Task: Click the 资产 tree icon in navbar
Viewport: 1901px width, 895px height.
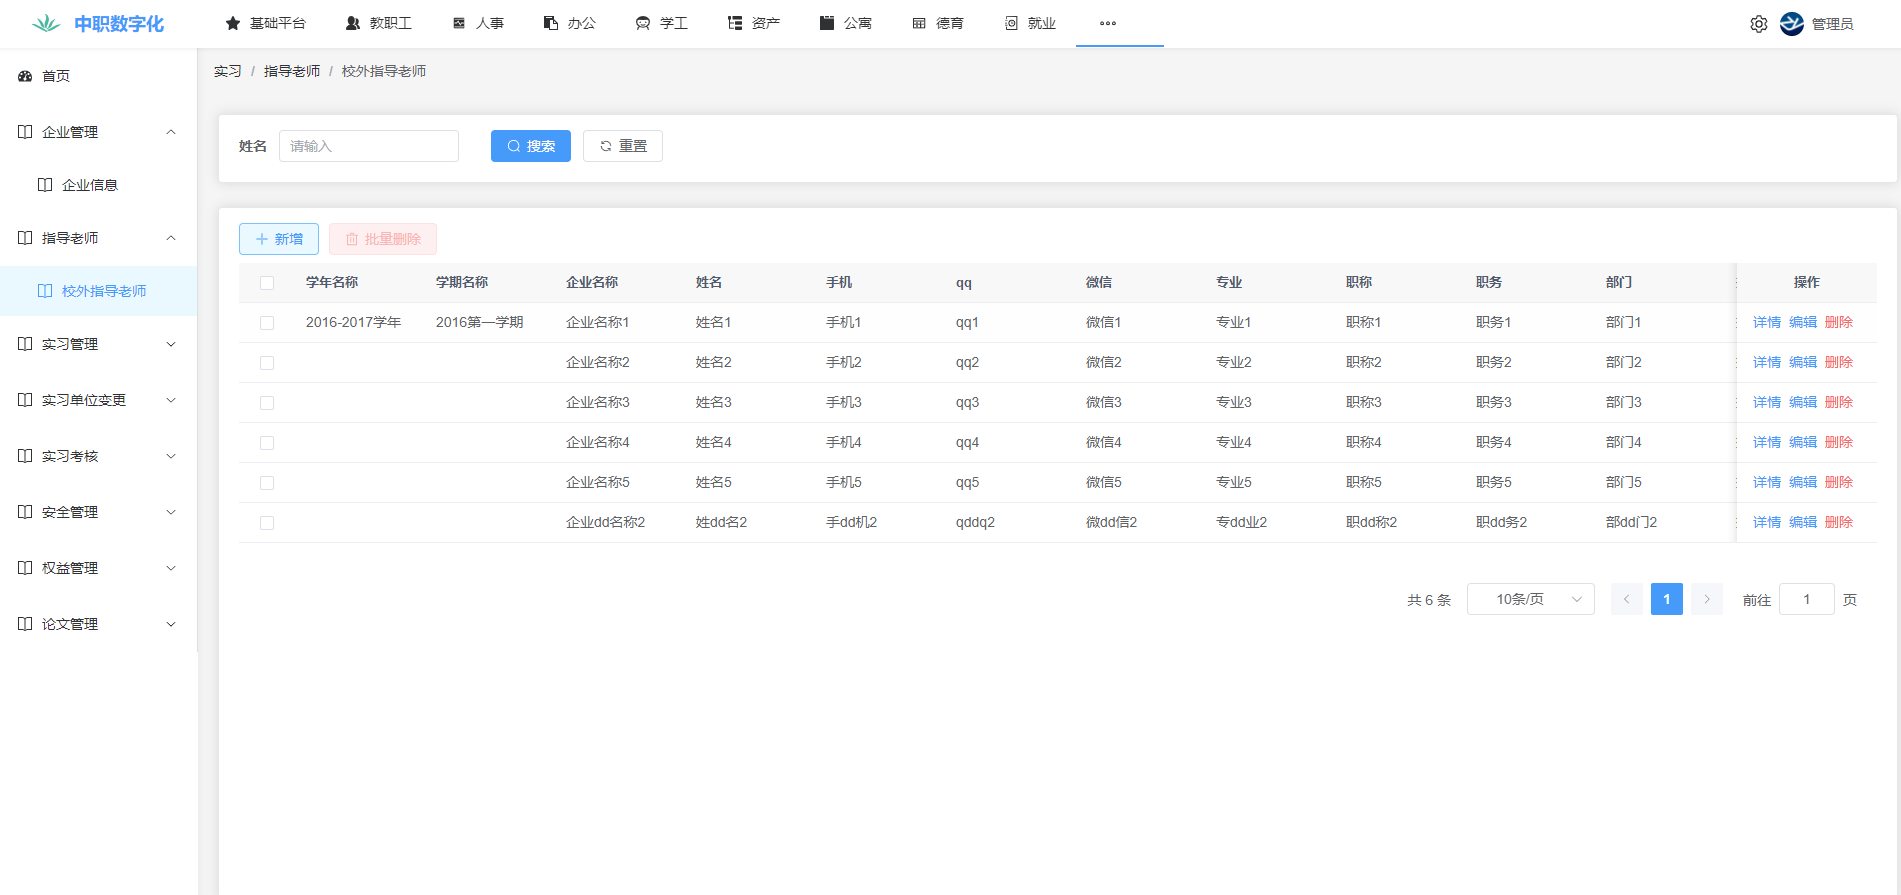Action: click(735, 23)
